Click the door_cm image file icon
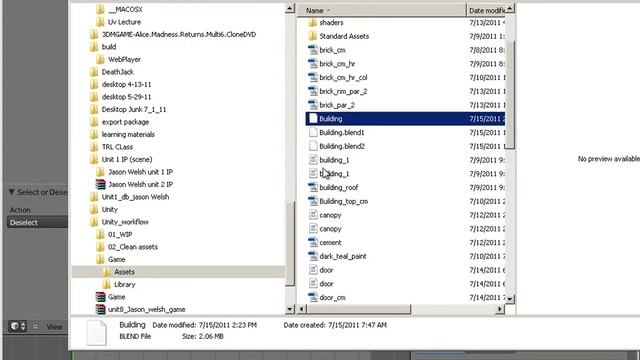640x360 pixels. click(313, 298)
